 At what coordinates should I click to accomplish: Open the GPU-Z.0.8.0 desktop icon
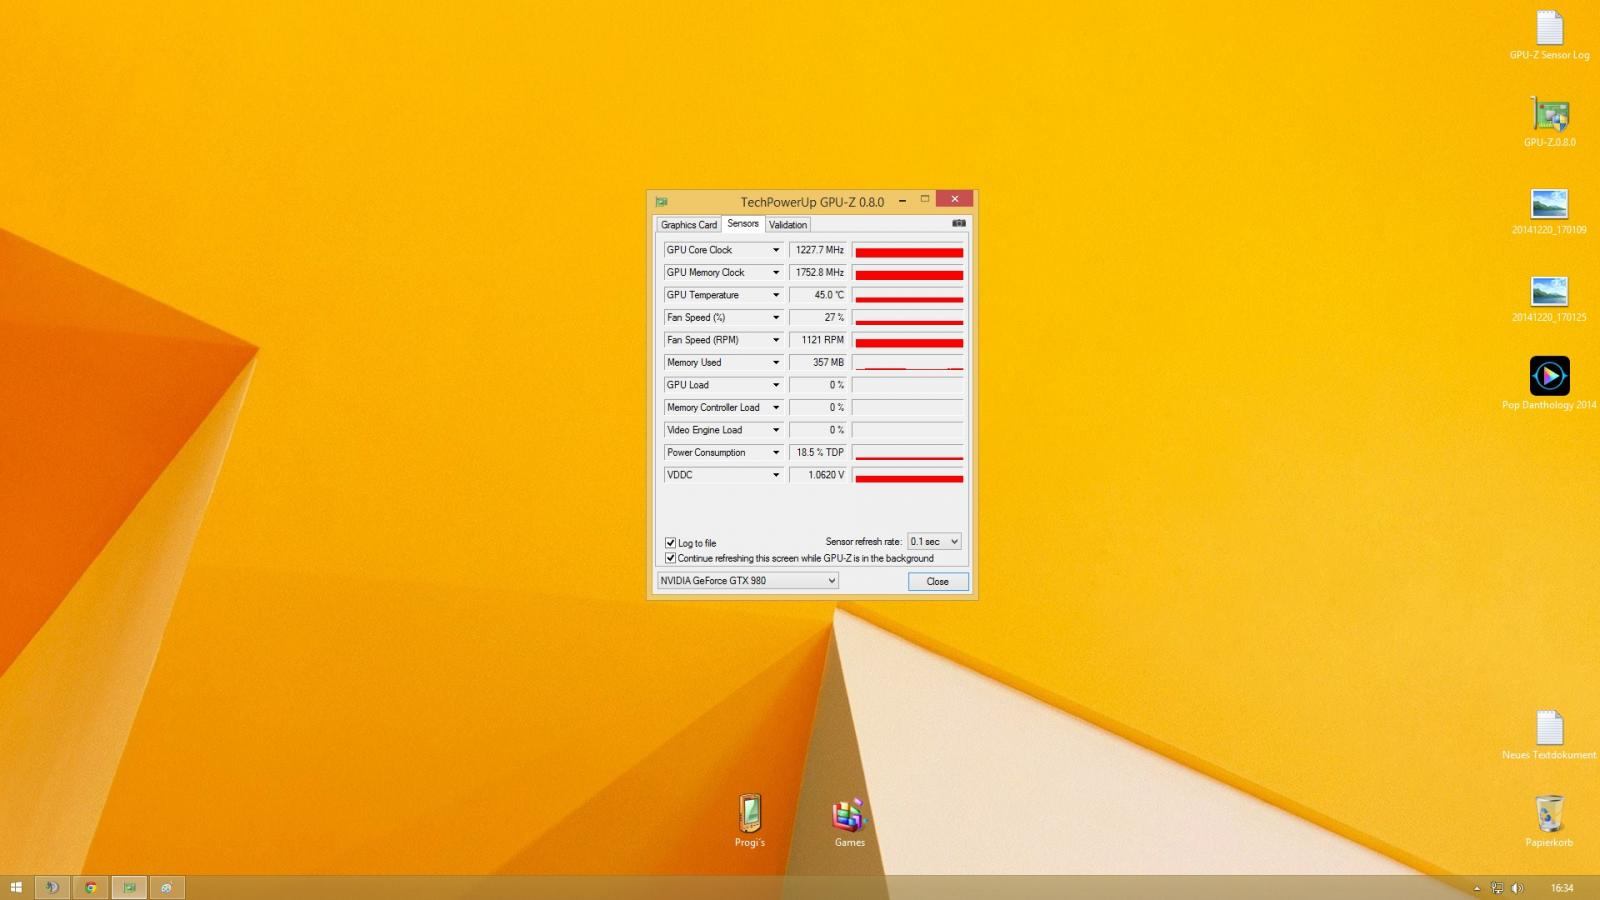coord(1549,122)
